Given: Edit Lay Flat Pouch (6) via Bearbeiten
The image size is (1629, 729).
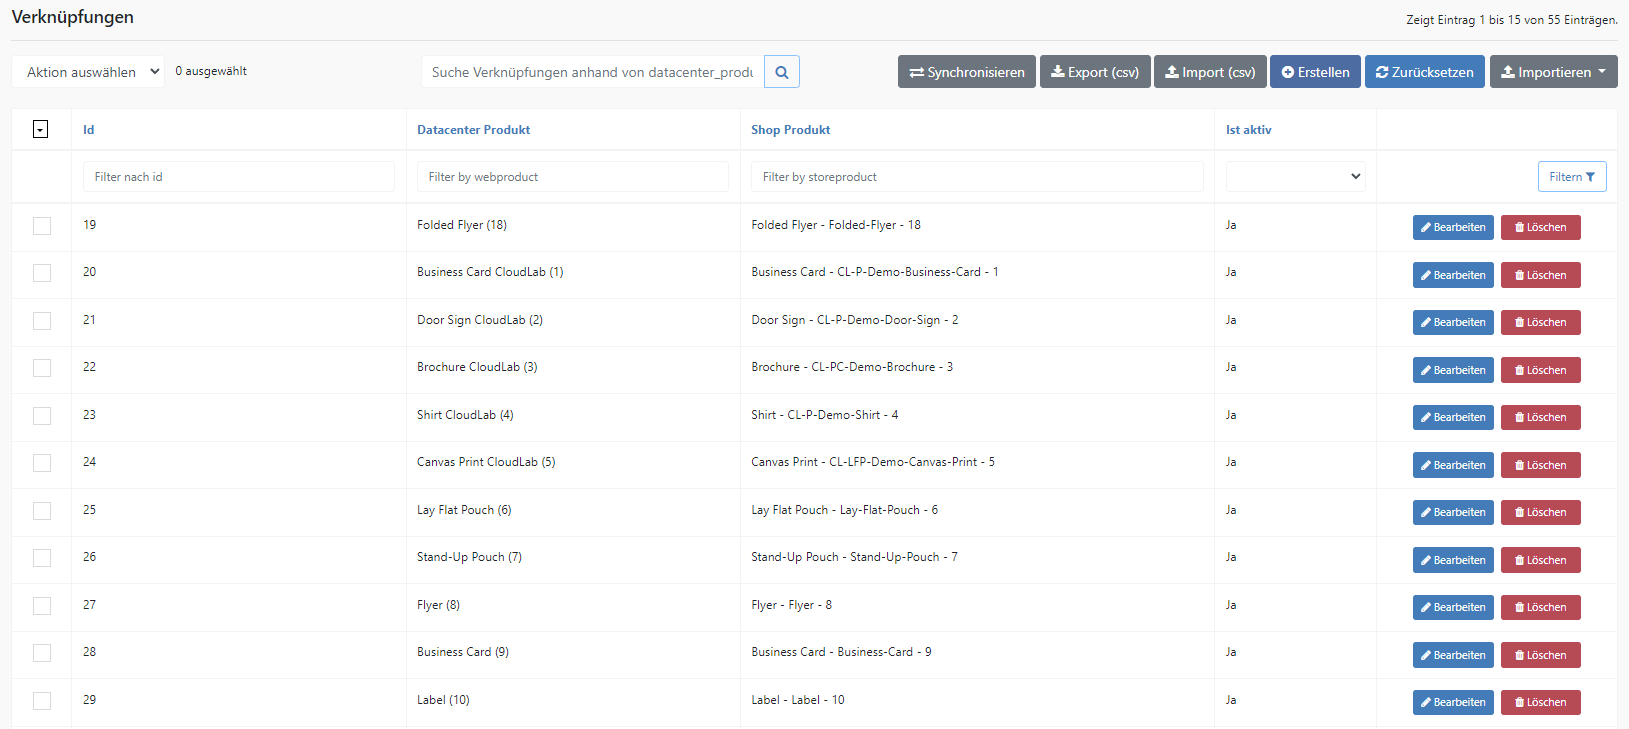Looking at the screenshot, I should [1453, 512].
